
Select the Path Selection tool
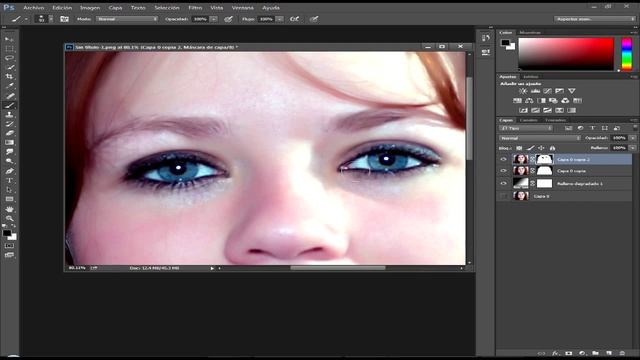(9, 190)
